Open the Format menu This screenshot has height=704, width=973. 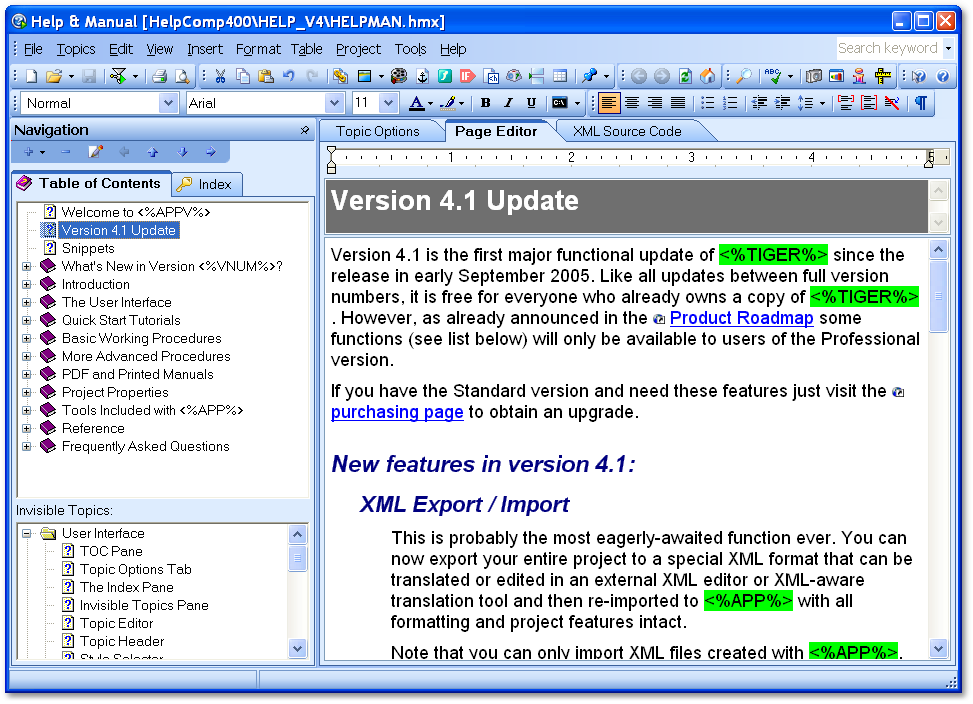258,49
